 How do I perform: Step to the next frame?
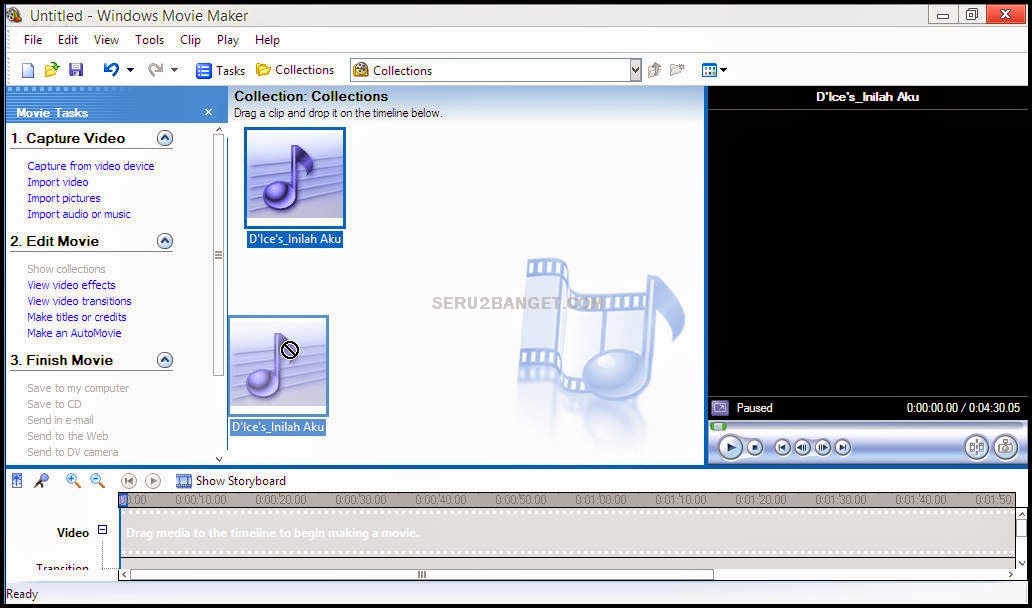click(x=823, y=447)
